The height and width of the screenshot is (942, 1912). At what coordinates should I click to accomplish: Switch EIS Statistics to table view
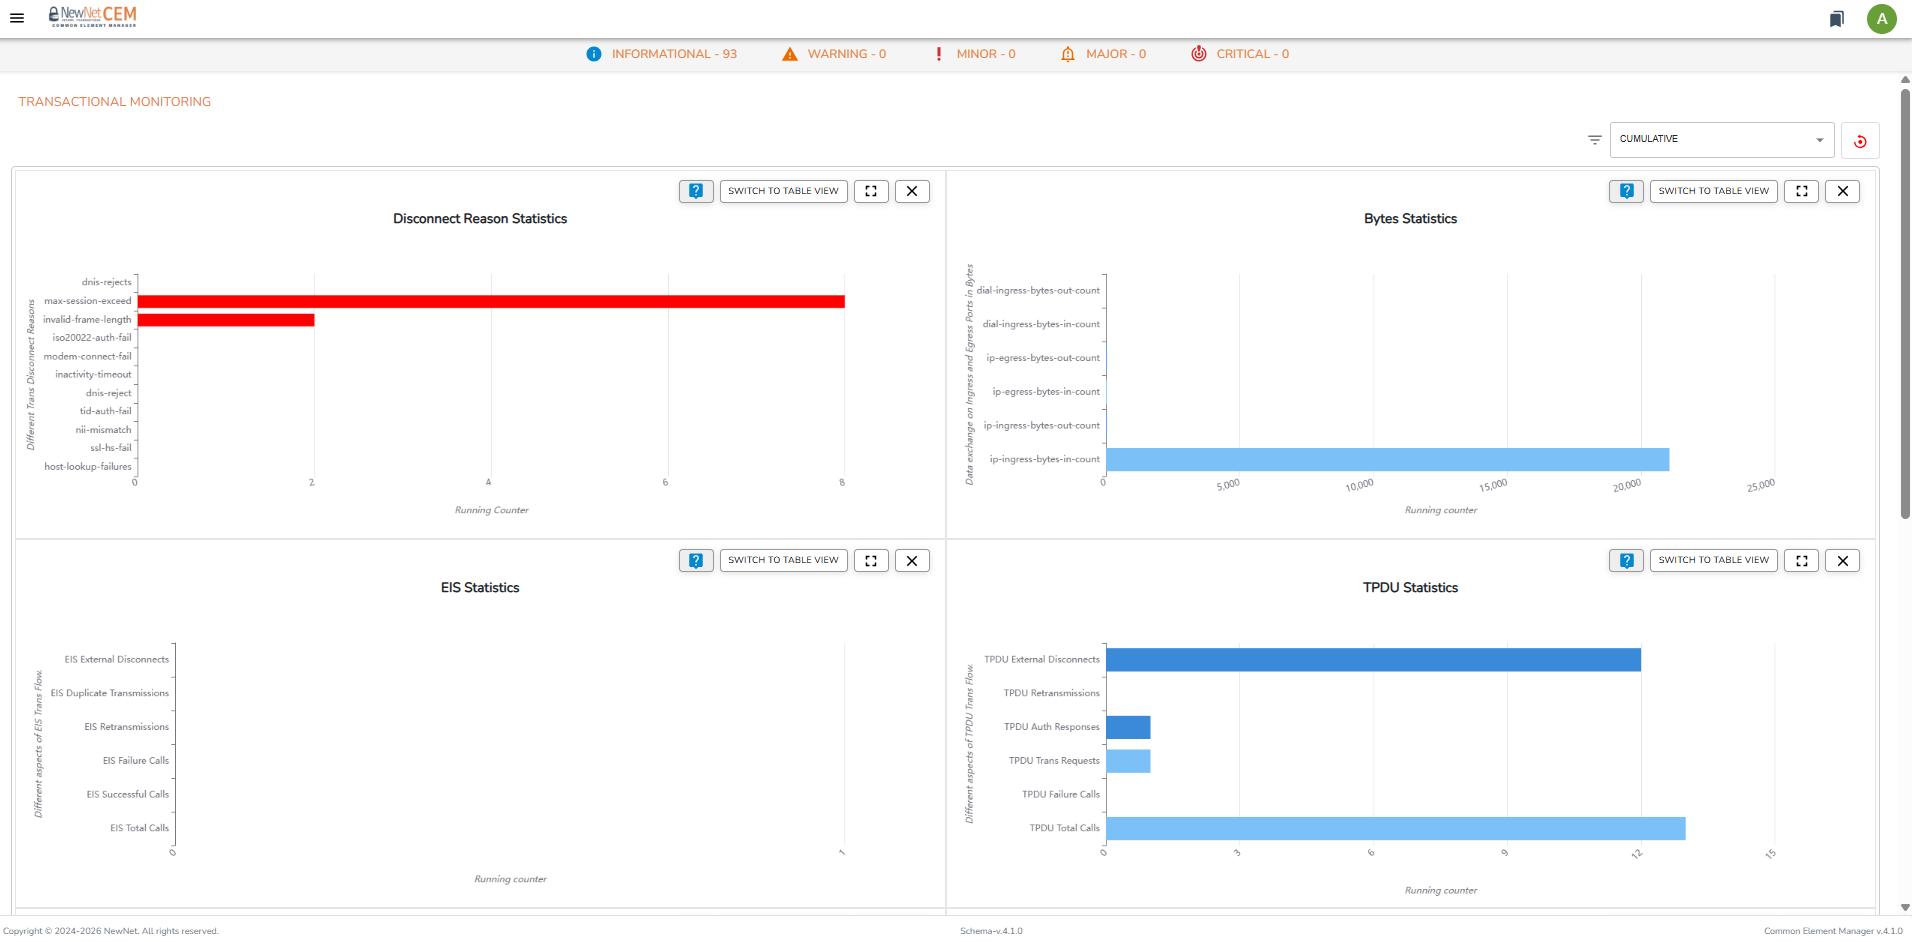pyautogui.click(x=784, y=560)
